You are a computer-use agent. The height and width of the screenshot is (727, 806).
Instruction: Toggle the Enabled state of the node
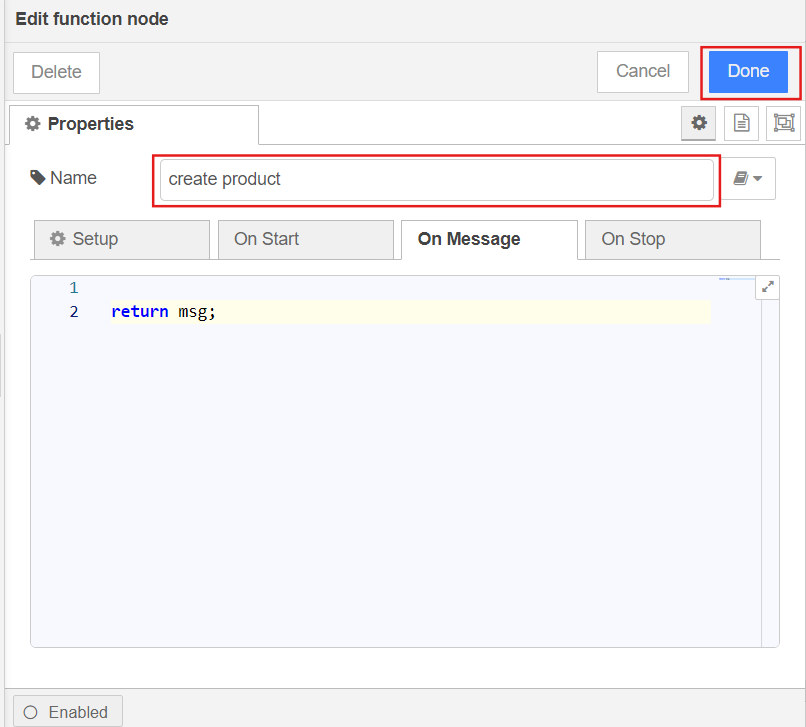click(67, 712)
